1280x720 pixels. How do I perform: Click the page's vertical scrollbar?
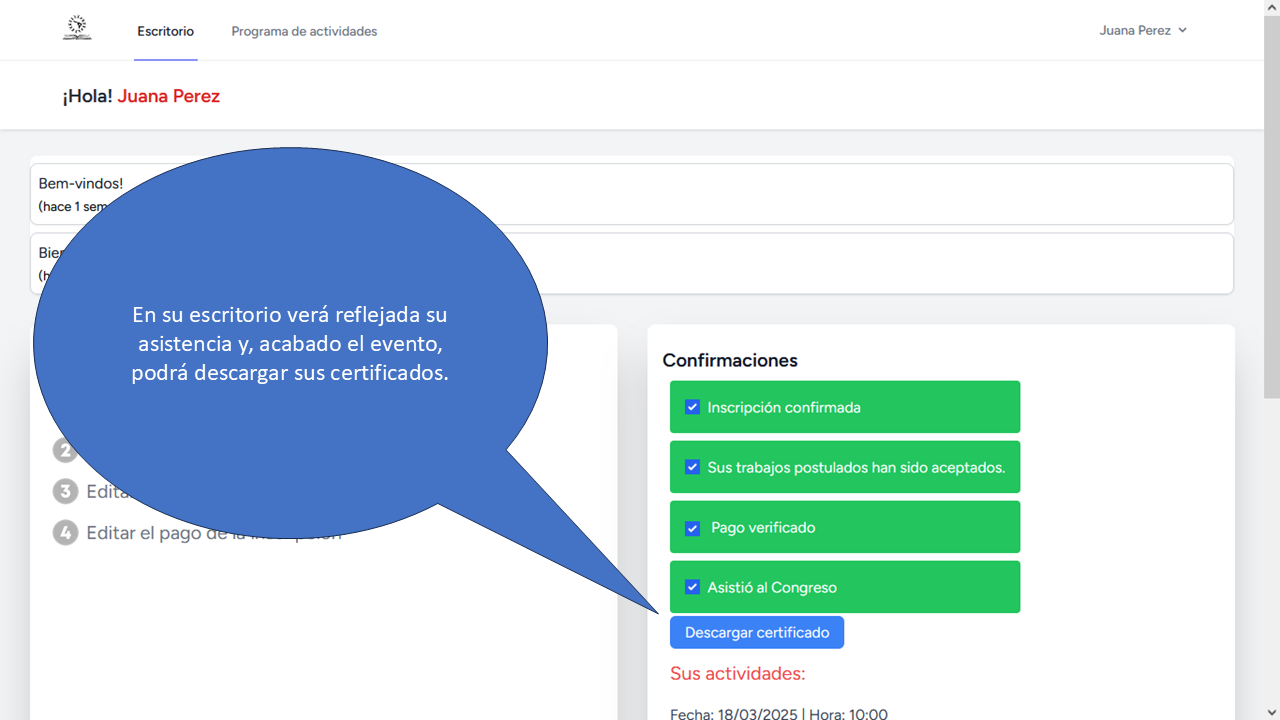click(1271, 200)
